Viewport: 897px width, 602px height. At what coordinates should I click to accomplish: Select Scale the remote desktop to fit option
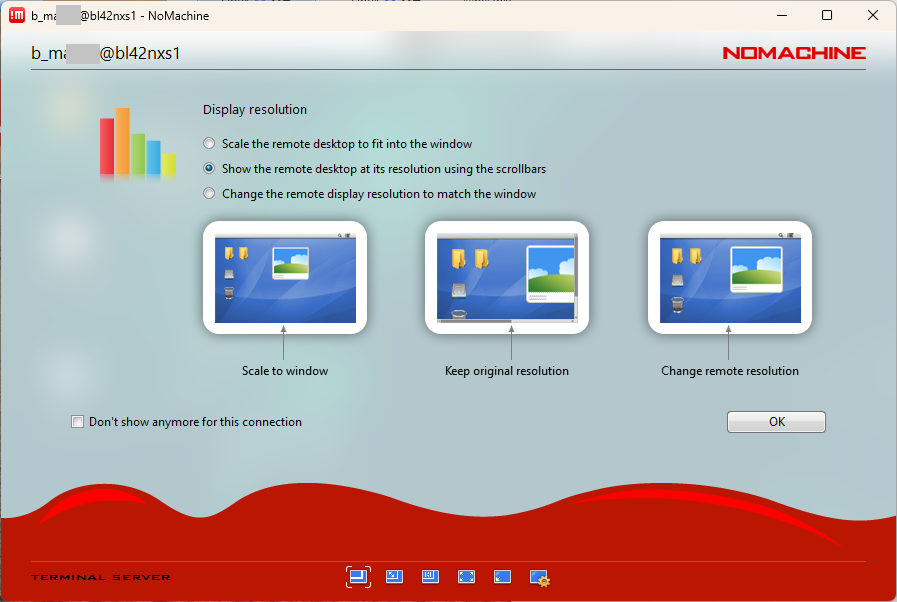coord(209,144)
